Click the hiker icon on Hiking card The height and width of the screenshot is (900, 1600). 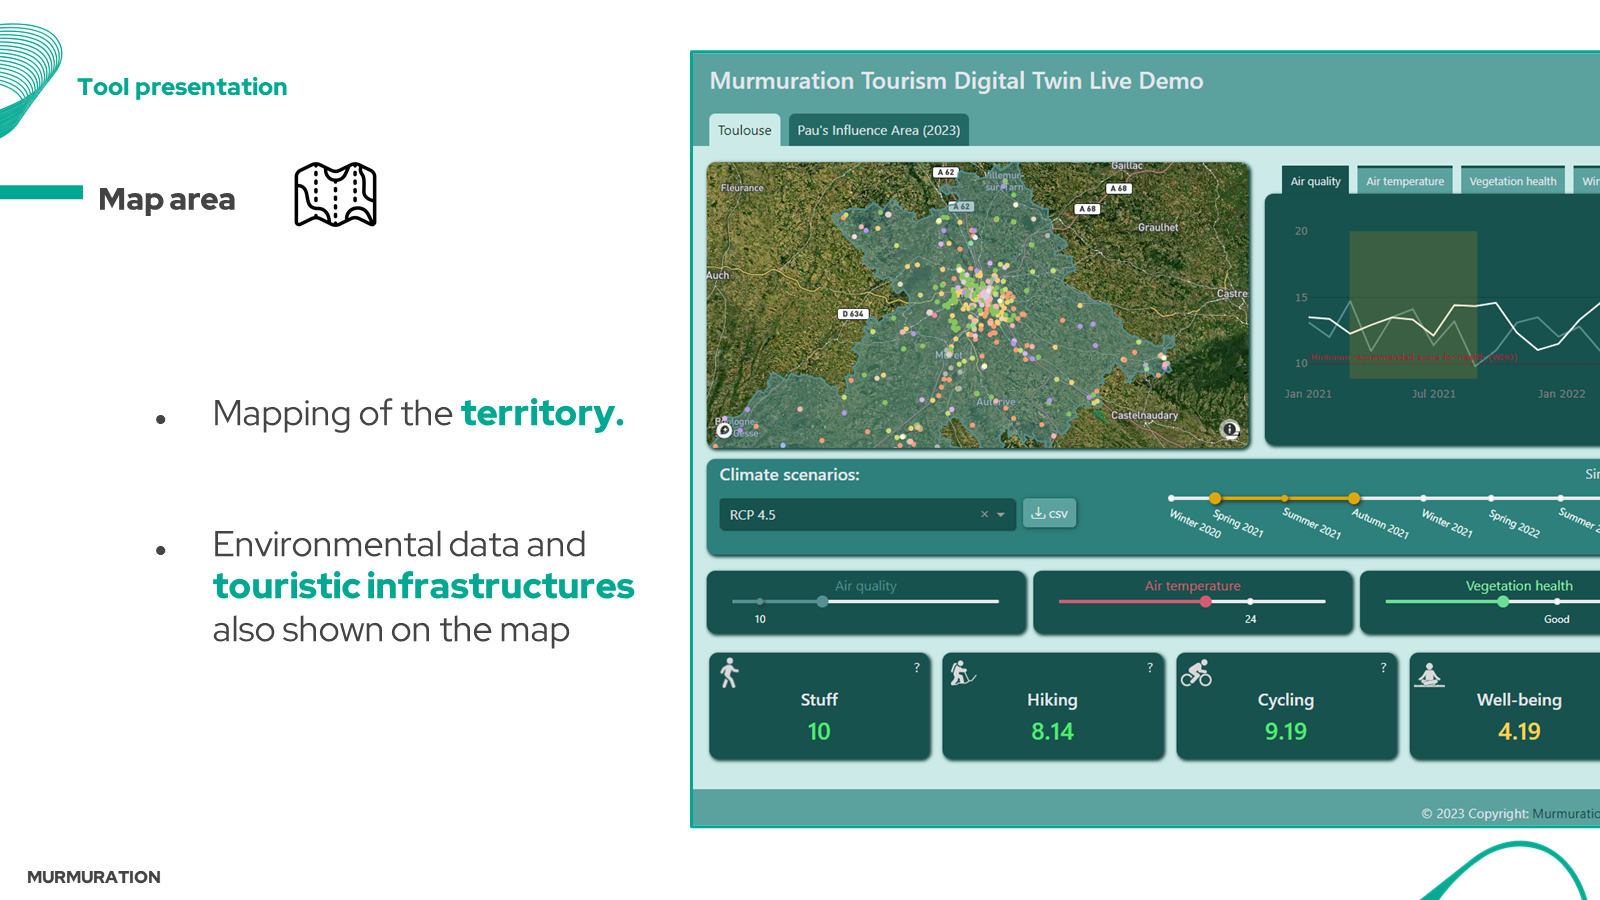tap(962, 673)
